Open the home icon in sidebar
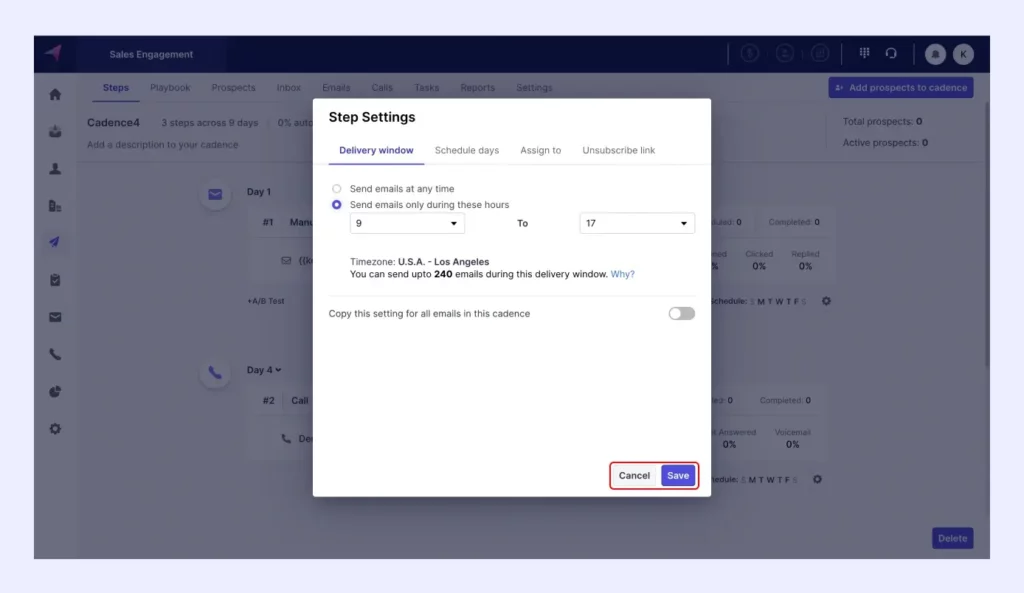 pos(55,95)
